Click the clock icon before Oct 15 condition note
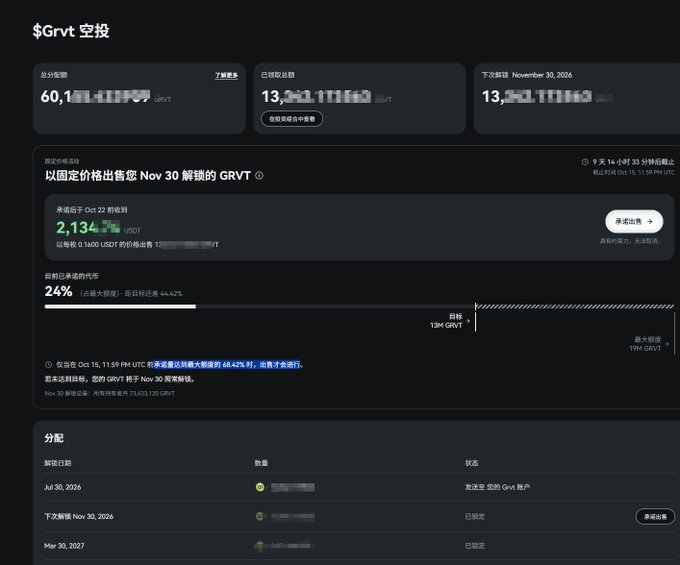Viewport: 680px width, 565px height. pos(49,365)
